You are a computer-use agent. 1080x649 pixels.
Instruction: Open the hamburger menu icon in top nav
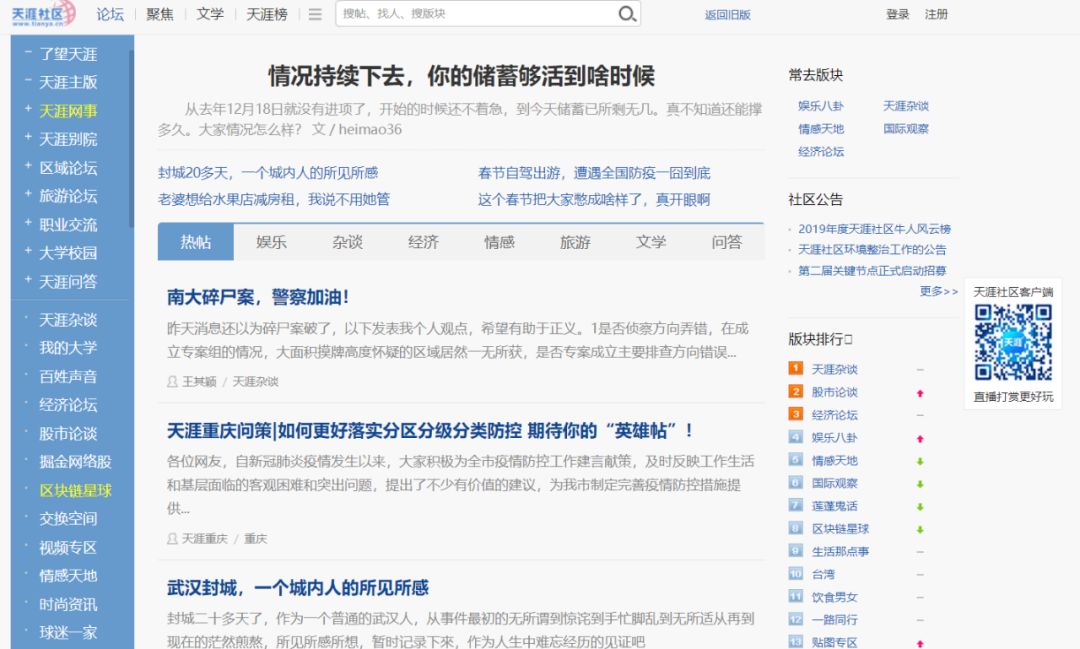pyautogui.click(x=315, y=14)
